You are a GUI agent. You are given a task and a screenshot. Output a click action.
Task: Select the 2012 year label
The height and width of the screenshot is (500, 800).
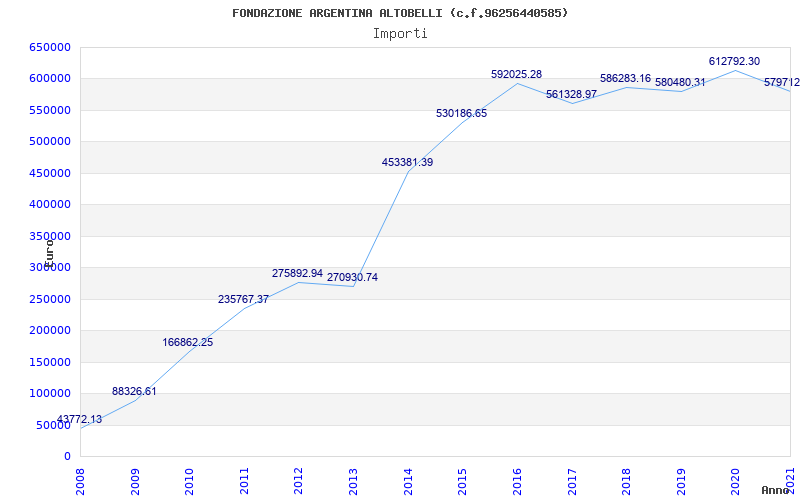299,481
